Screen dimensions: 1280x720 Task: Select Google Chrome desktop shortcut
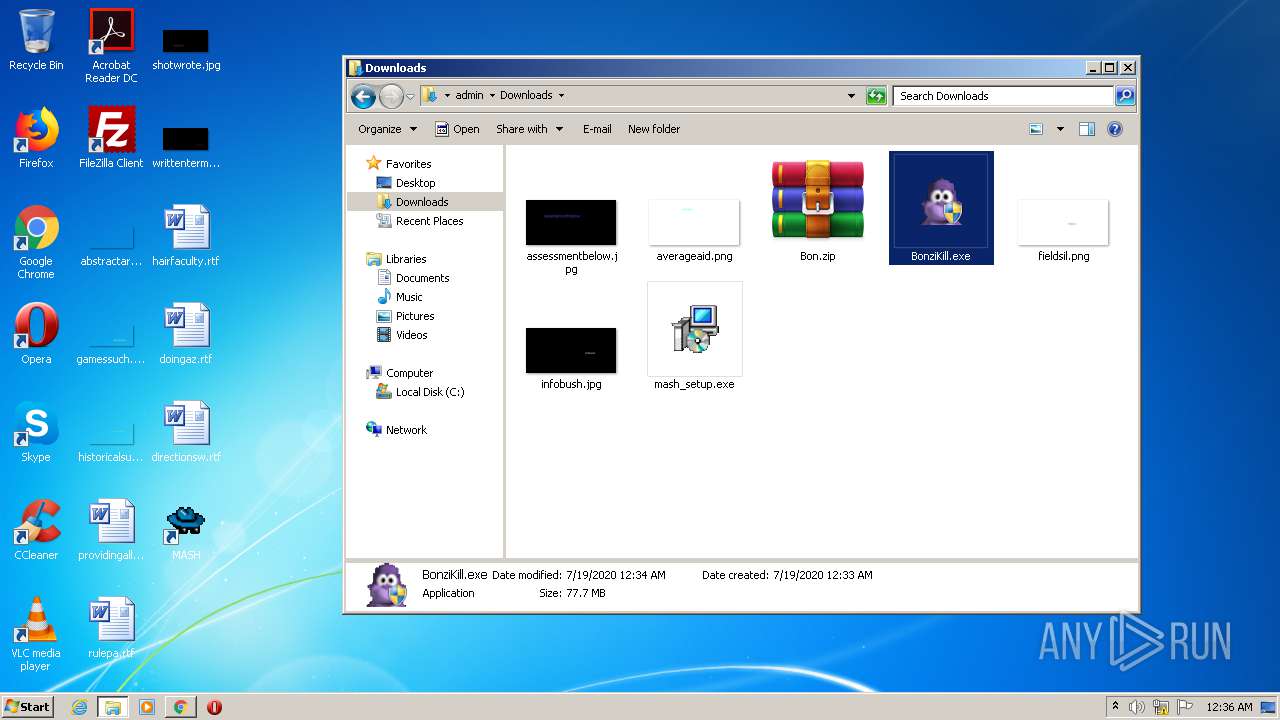pos(36,242)
